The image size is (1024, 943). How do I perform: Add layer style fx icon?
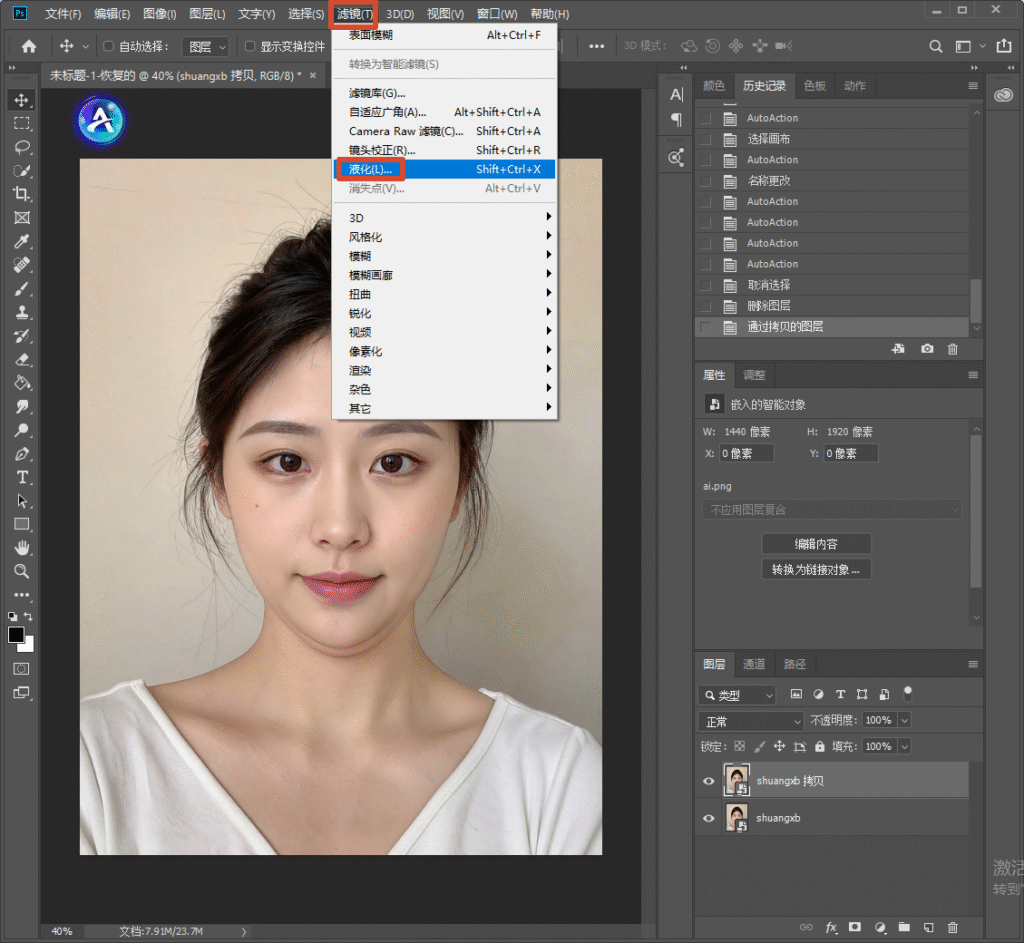(x=831, y=927)
